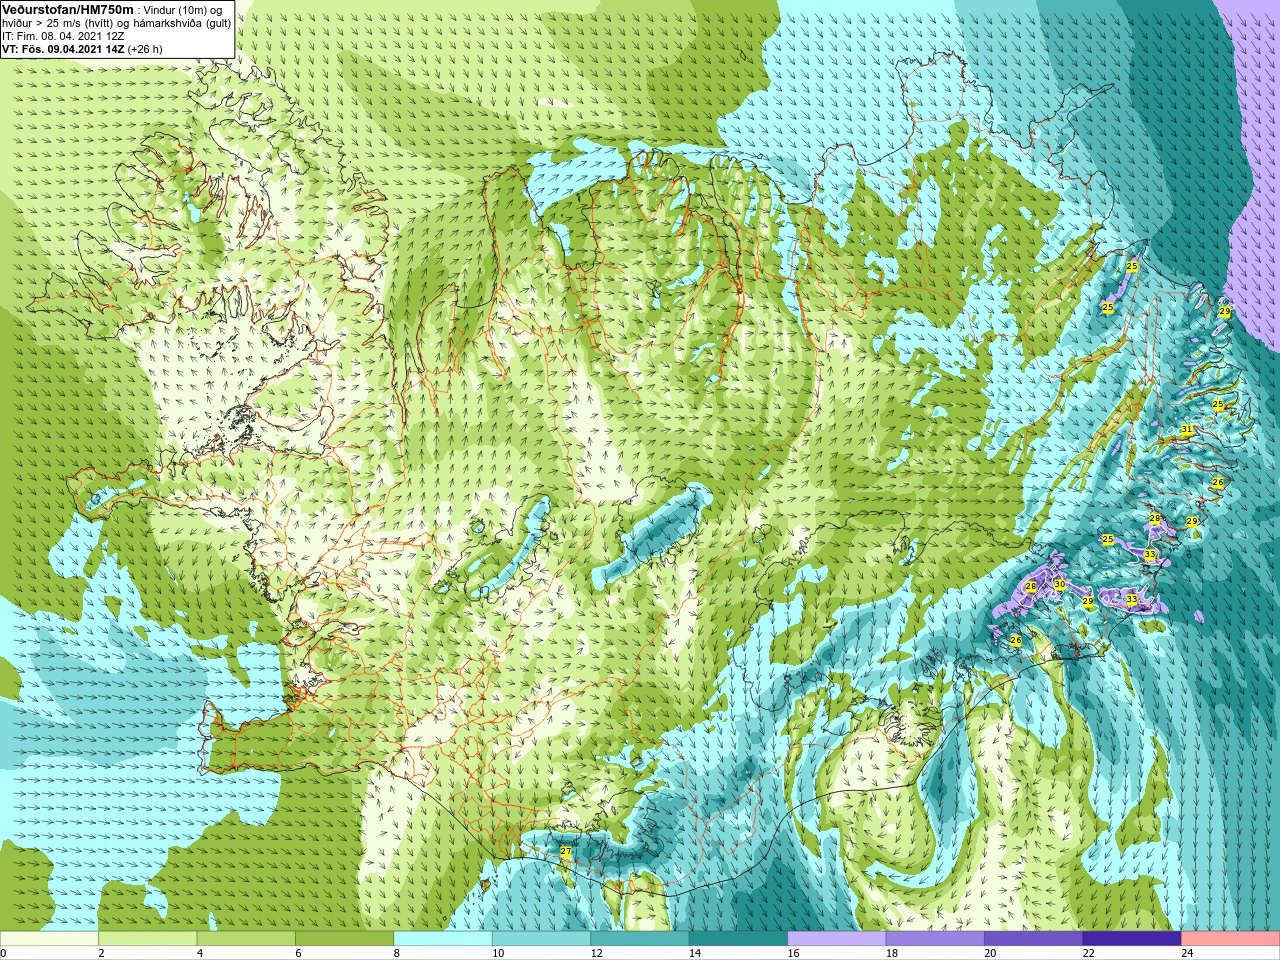
Task: Click the legend tick label '18'
Action: click(x=892, y=953)
